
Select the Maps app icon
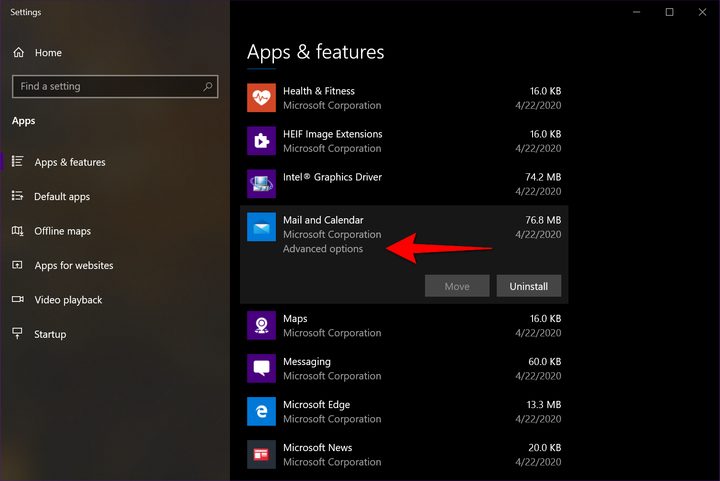261,325
